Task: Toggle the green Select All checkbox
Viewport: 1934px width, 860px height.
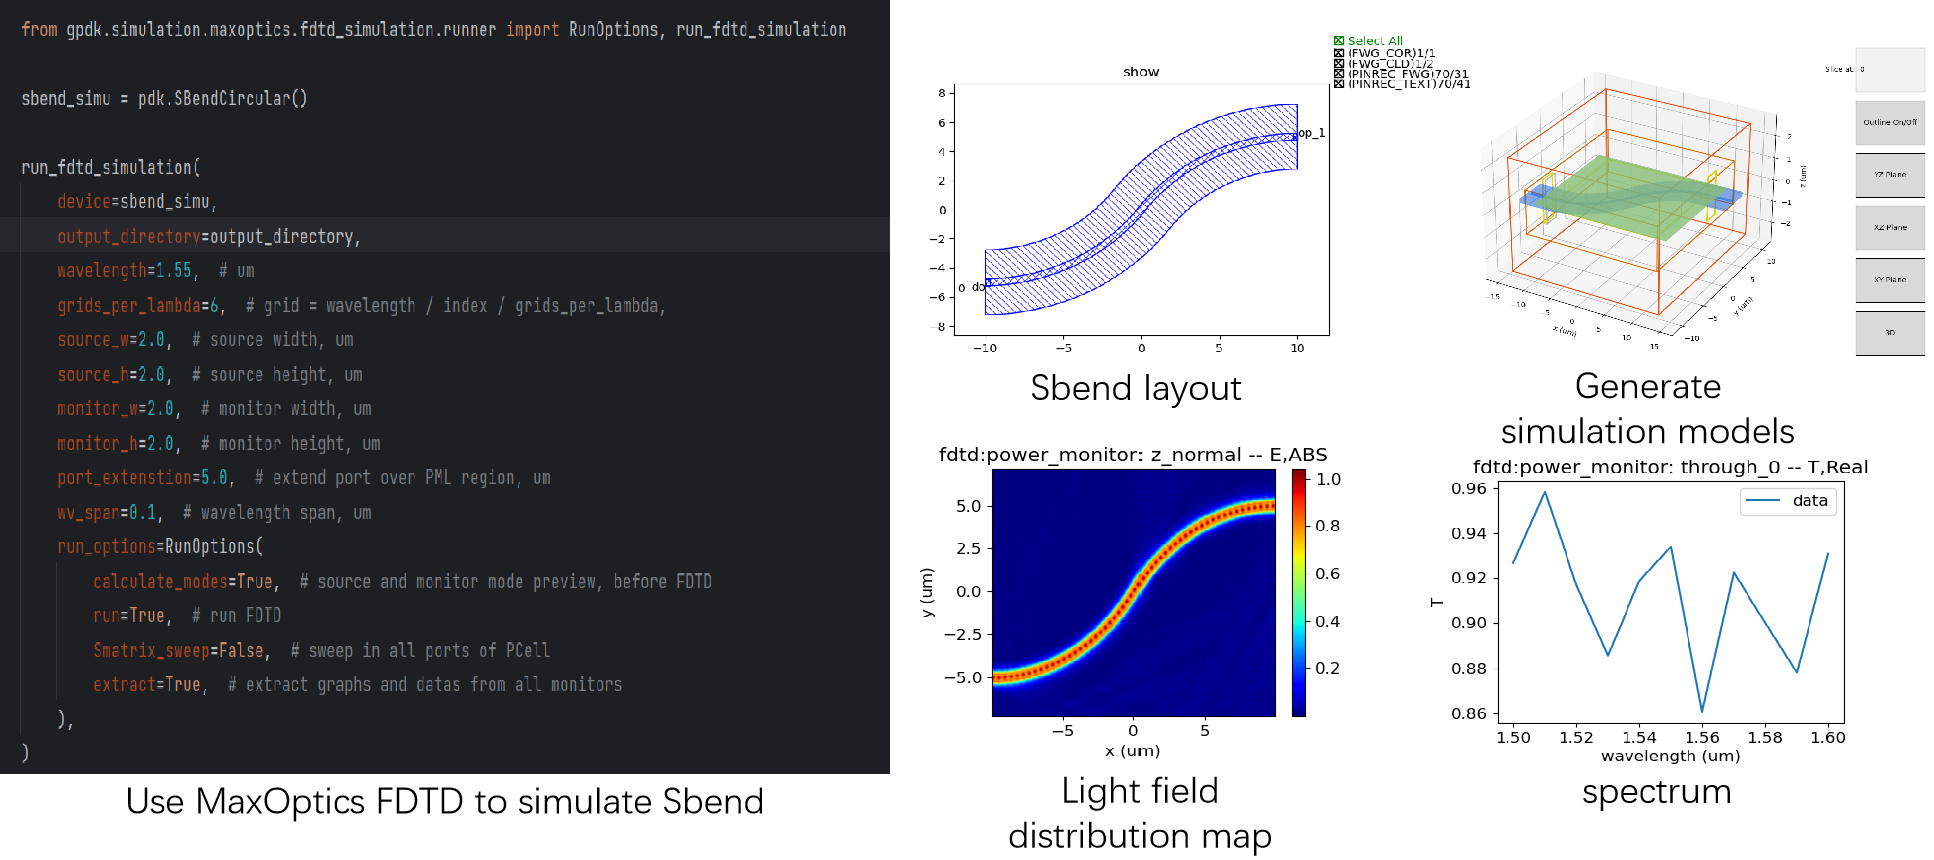Action: click(1338, 41)
